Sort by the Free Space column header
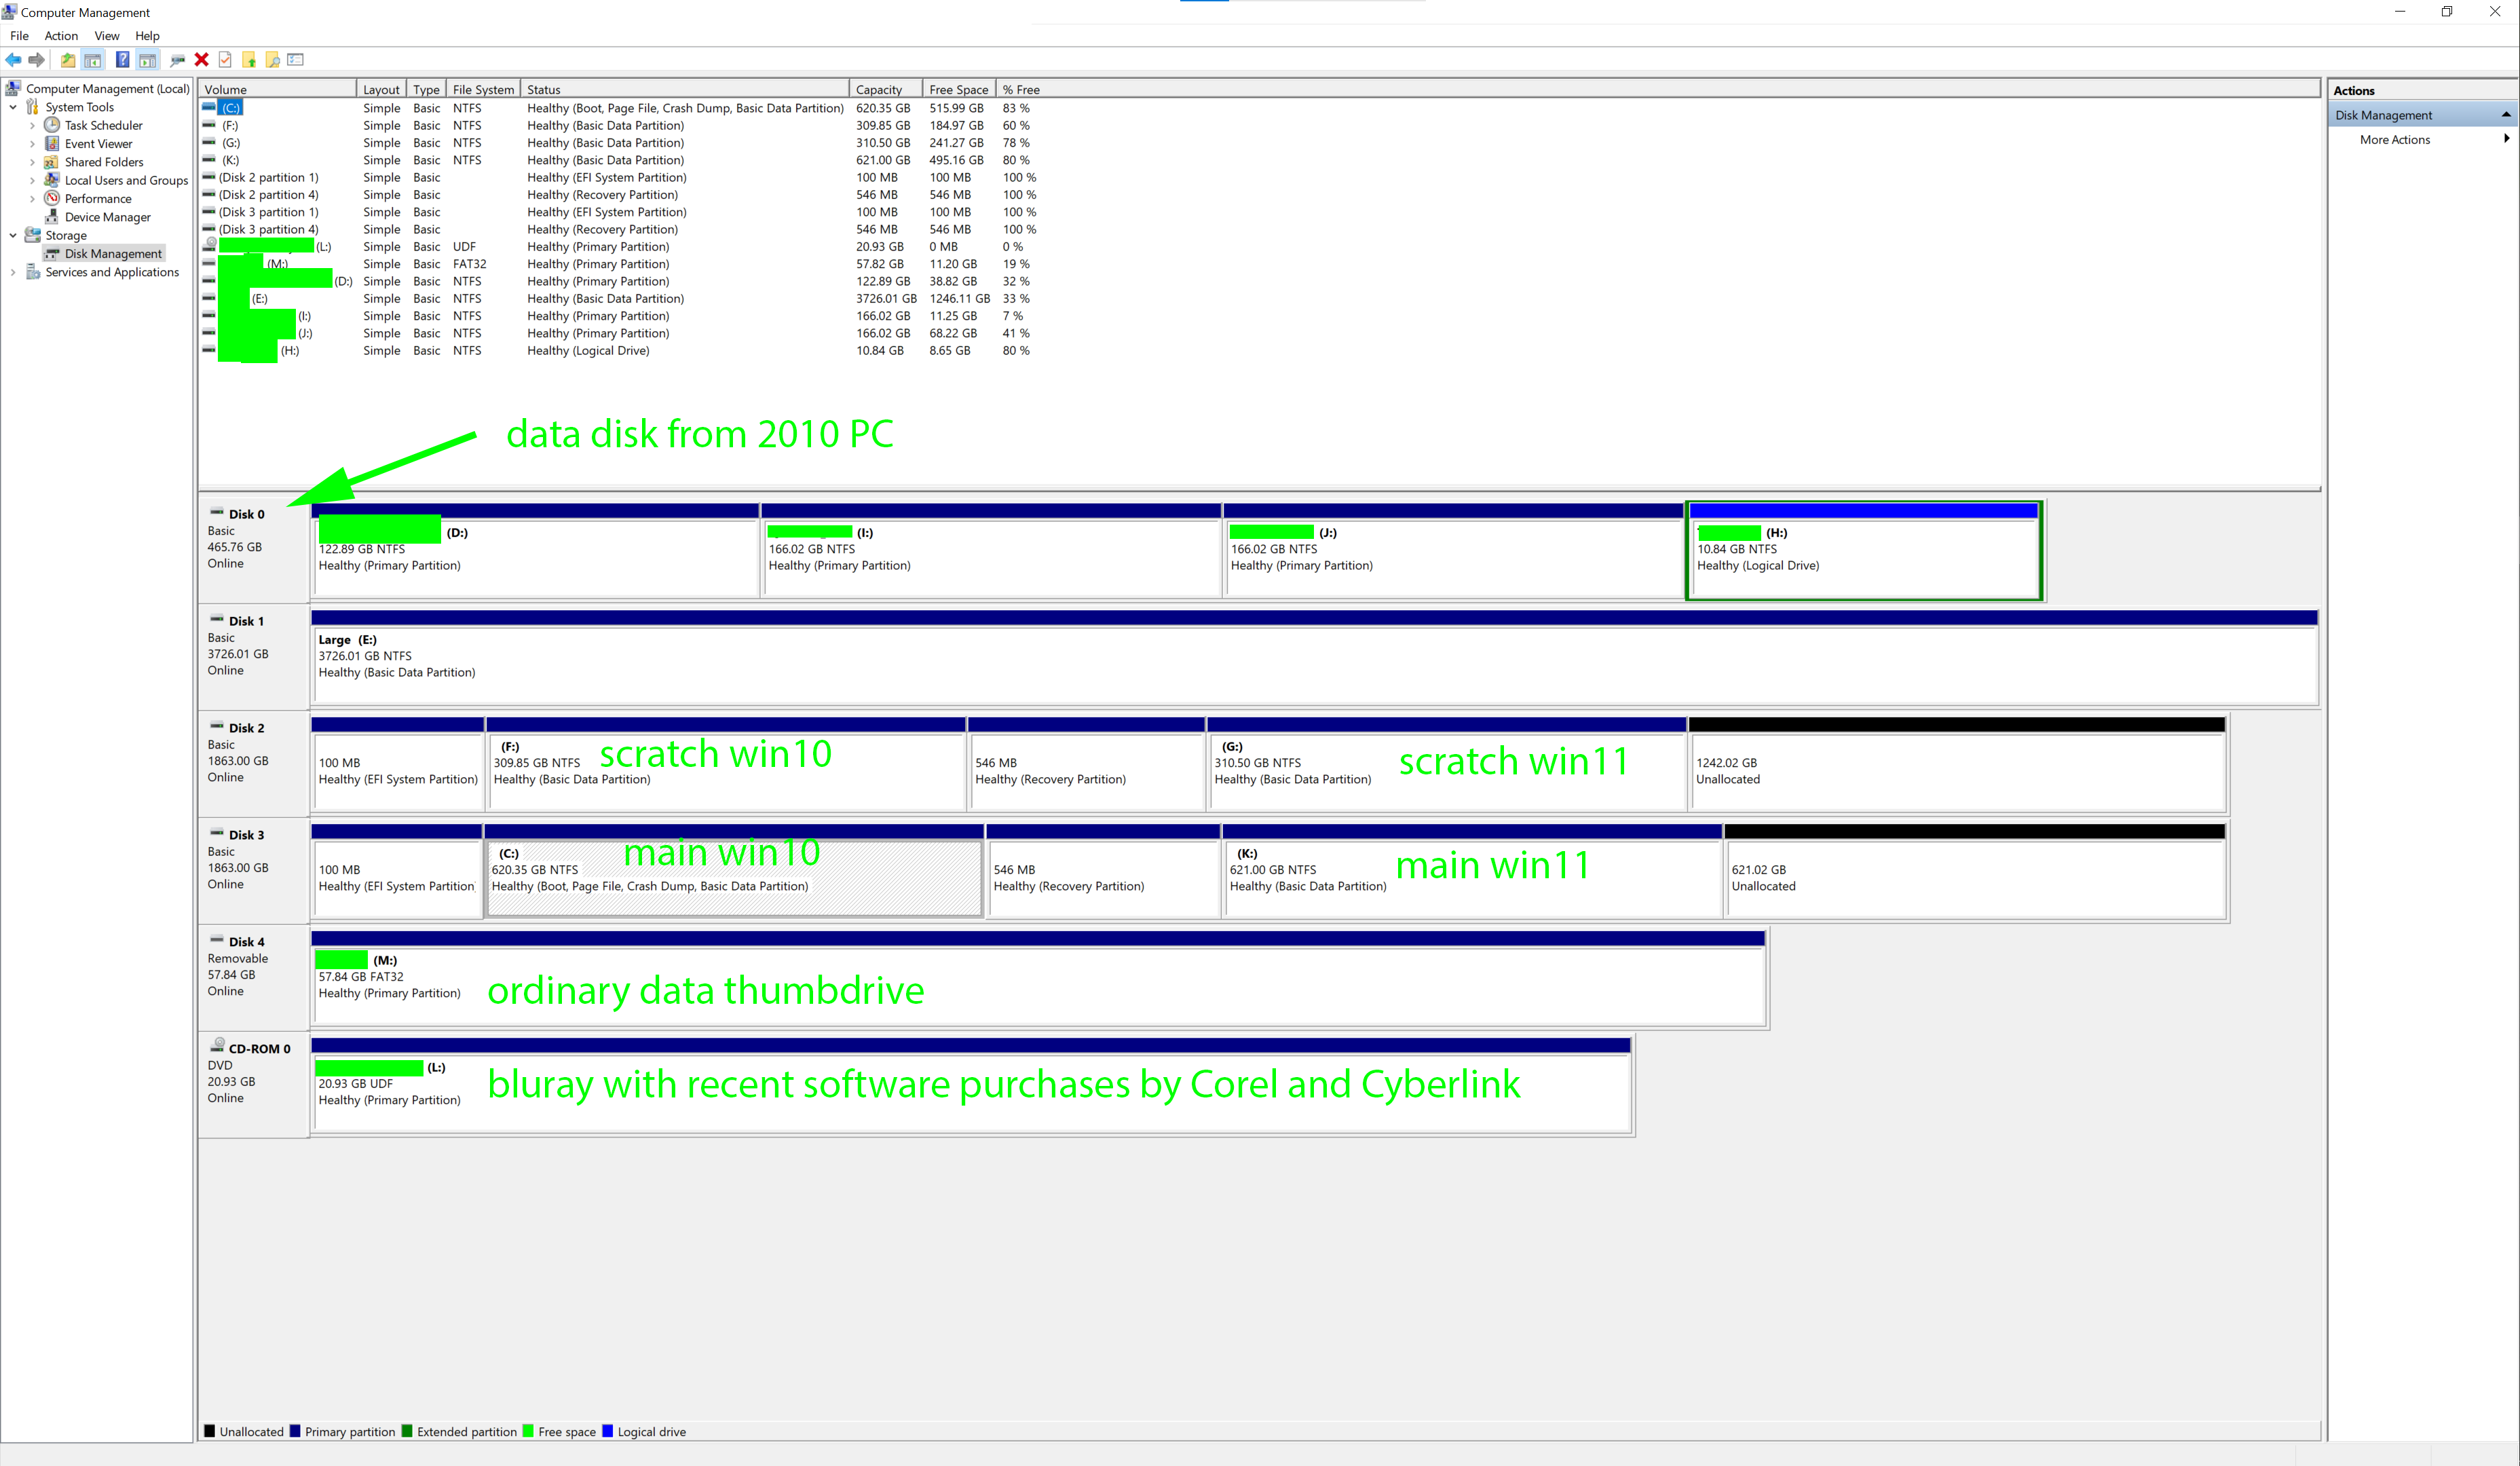Viewport: 2520px width, 1466px height. [x=959, y=90]
